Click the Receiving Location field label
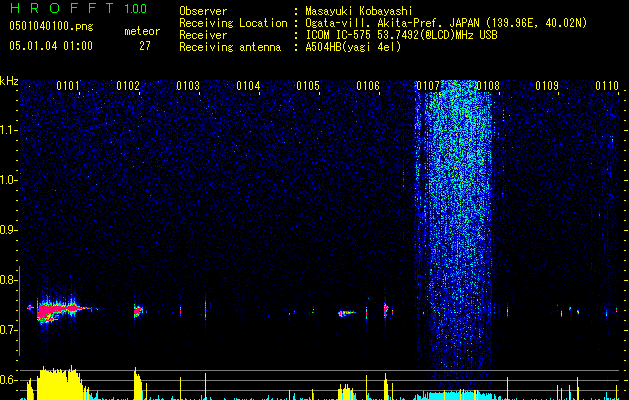The image size is (629, 400). pos(233,23)
